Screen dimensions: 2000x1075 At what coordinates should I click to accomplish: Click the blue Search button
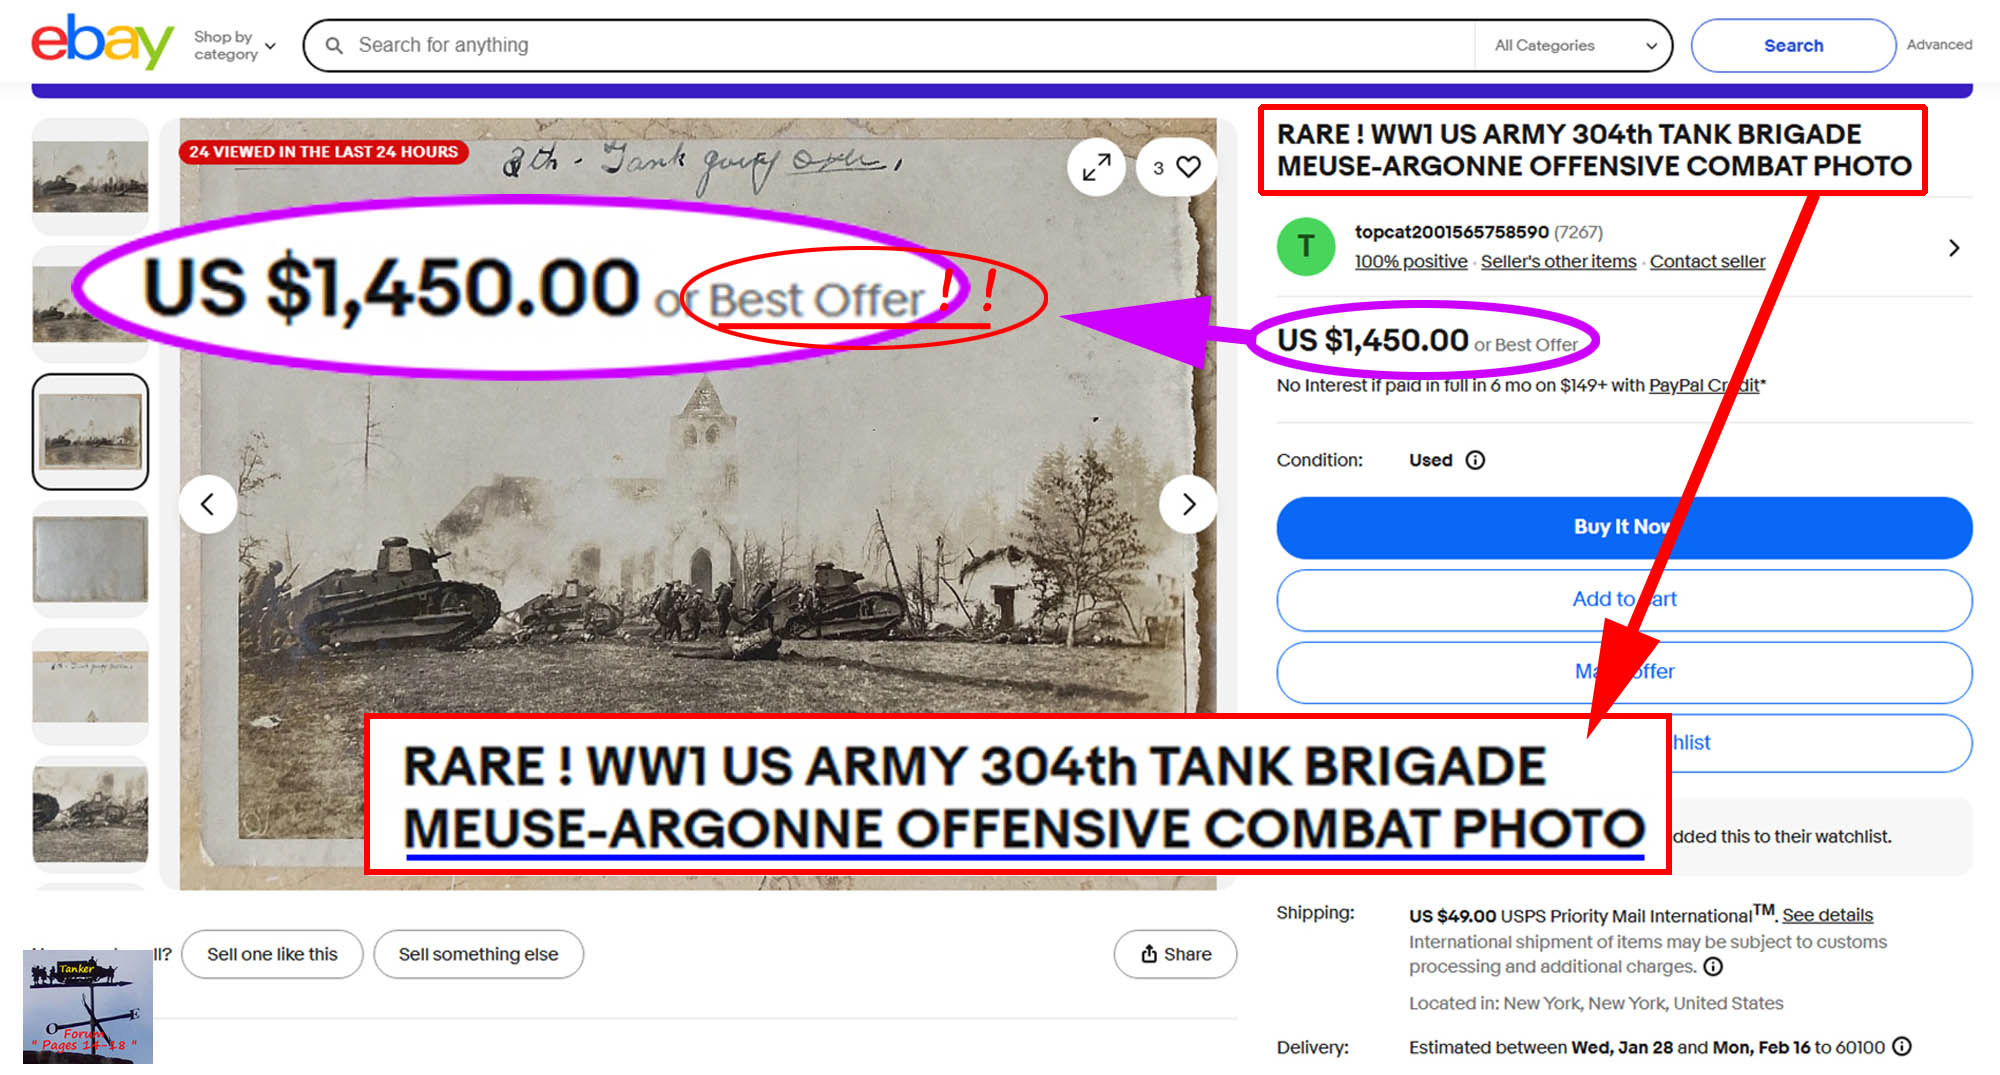click(1793, 45)
